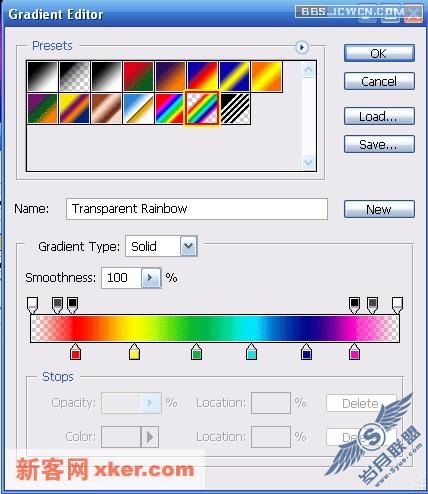
Task: Click into the gradient Name field
Action: (197, 209)
